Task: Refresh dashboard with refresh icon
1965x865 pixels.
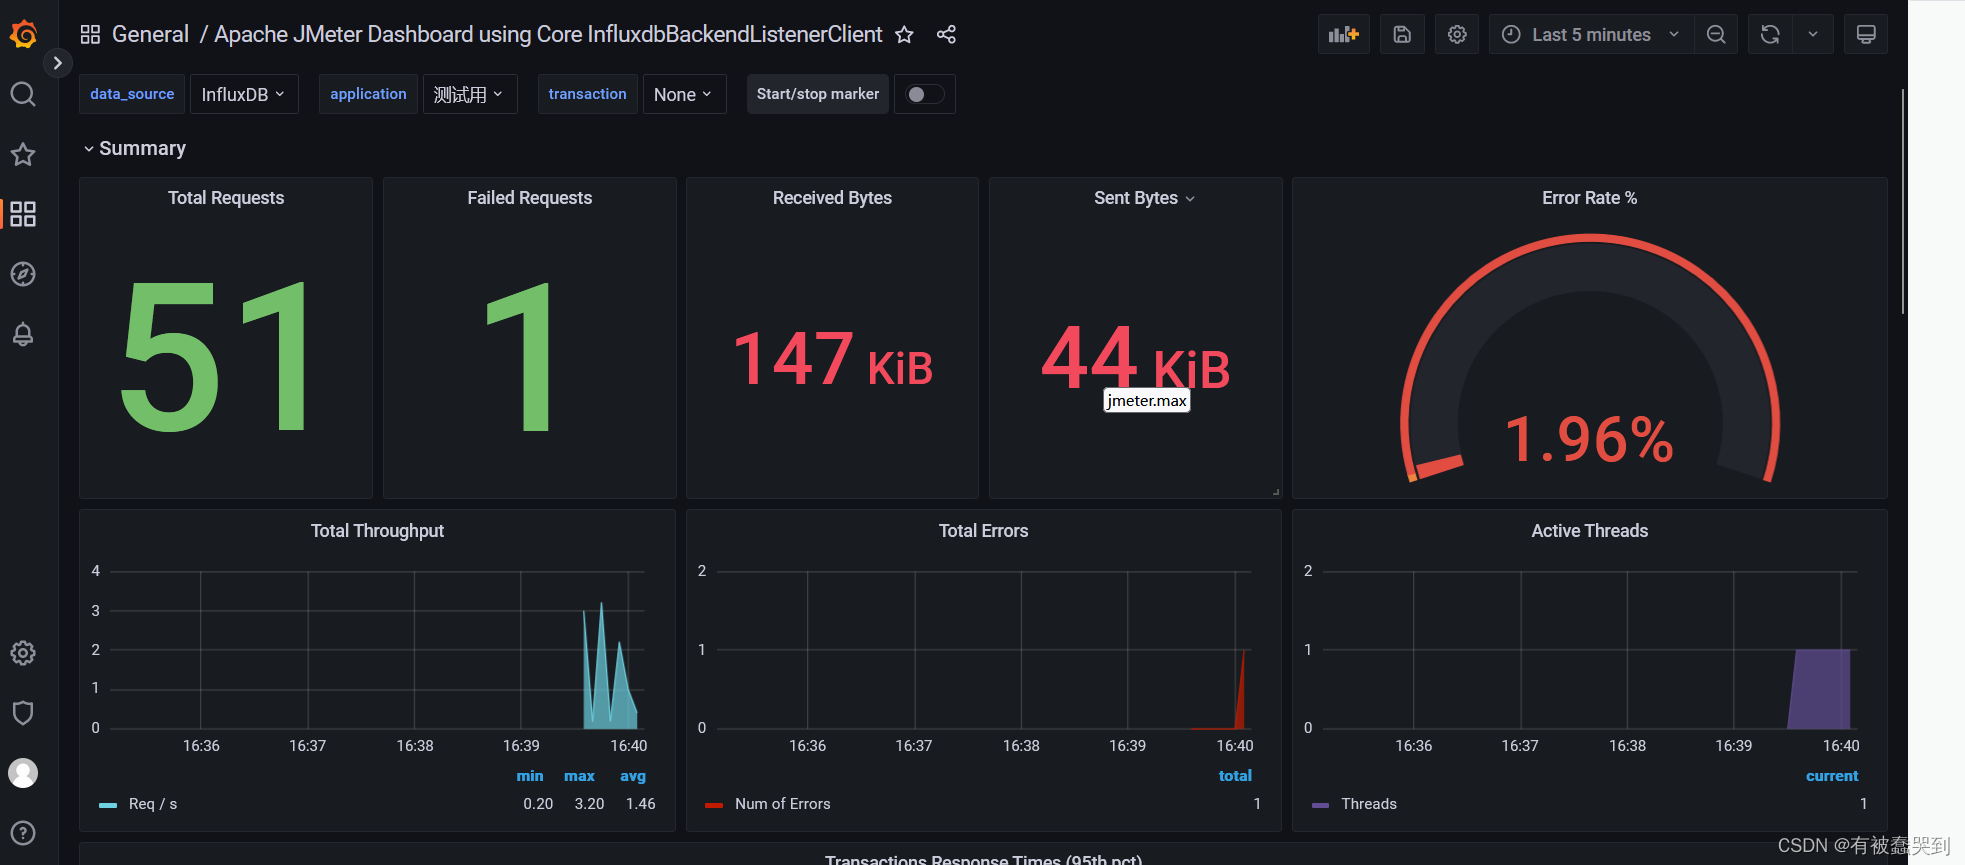Action: pyautogui.click(x=1770, y=34)
